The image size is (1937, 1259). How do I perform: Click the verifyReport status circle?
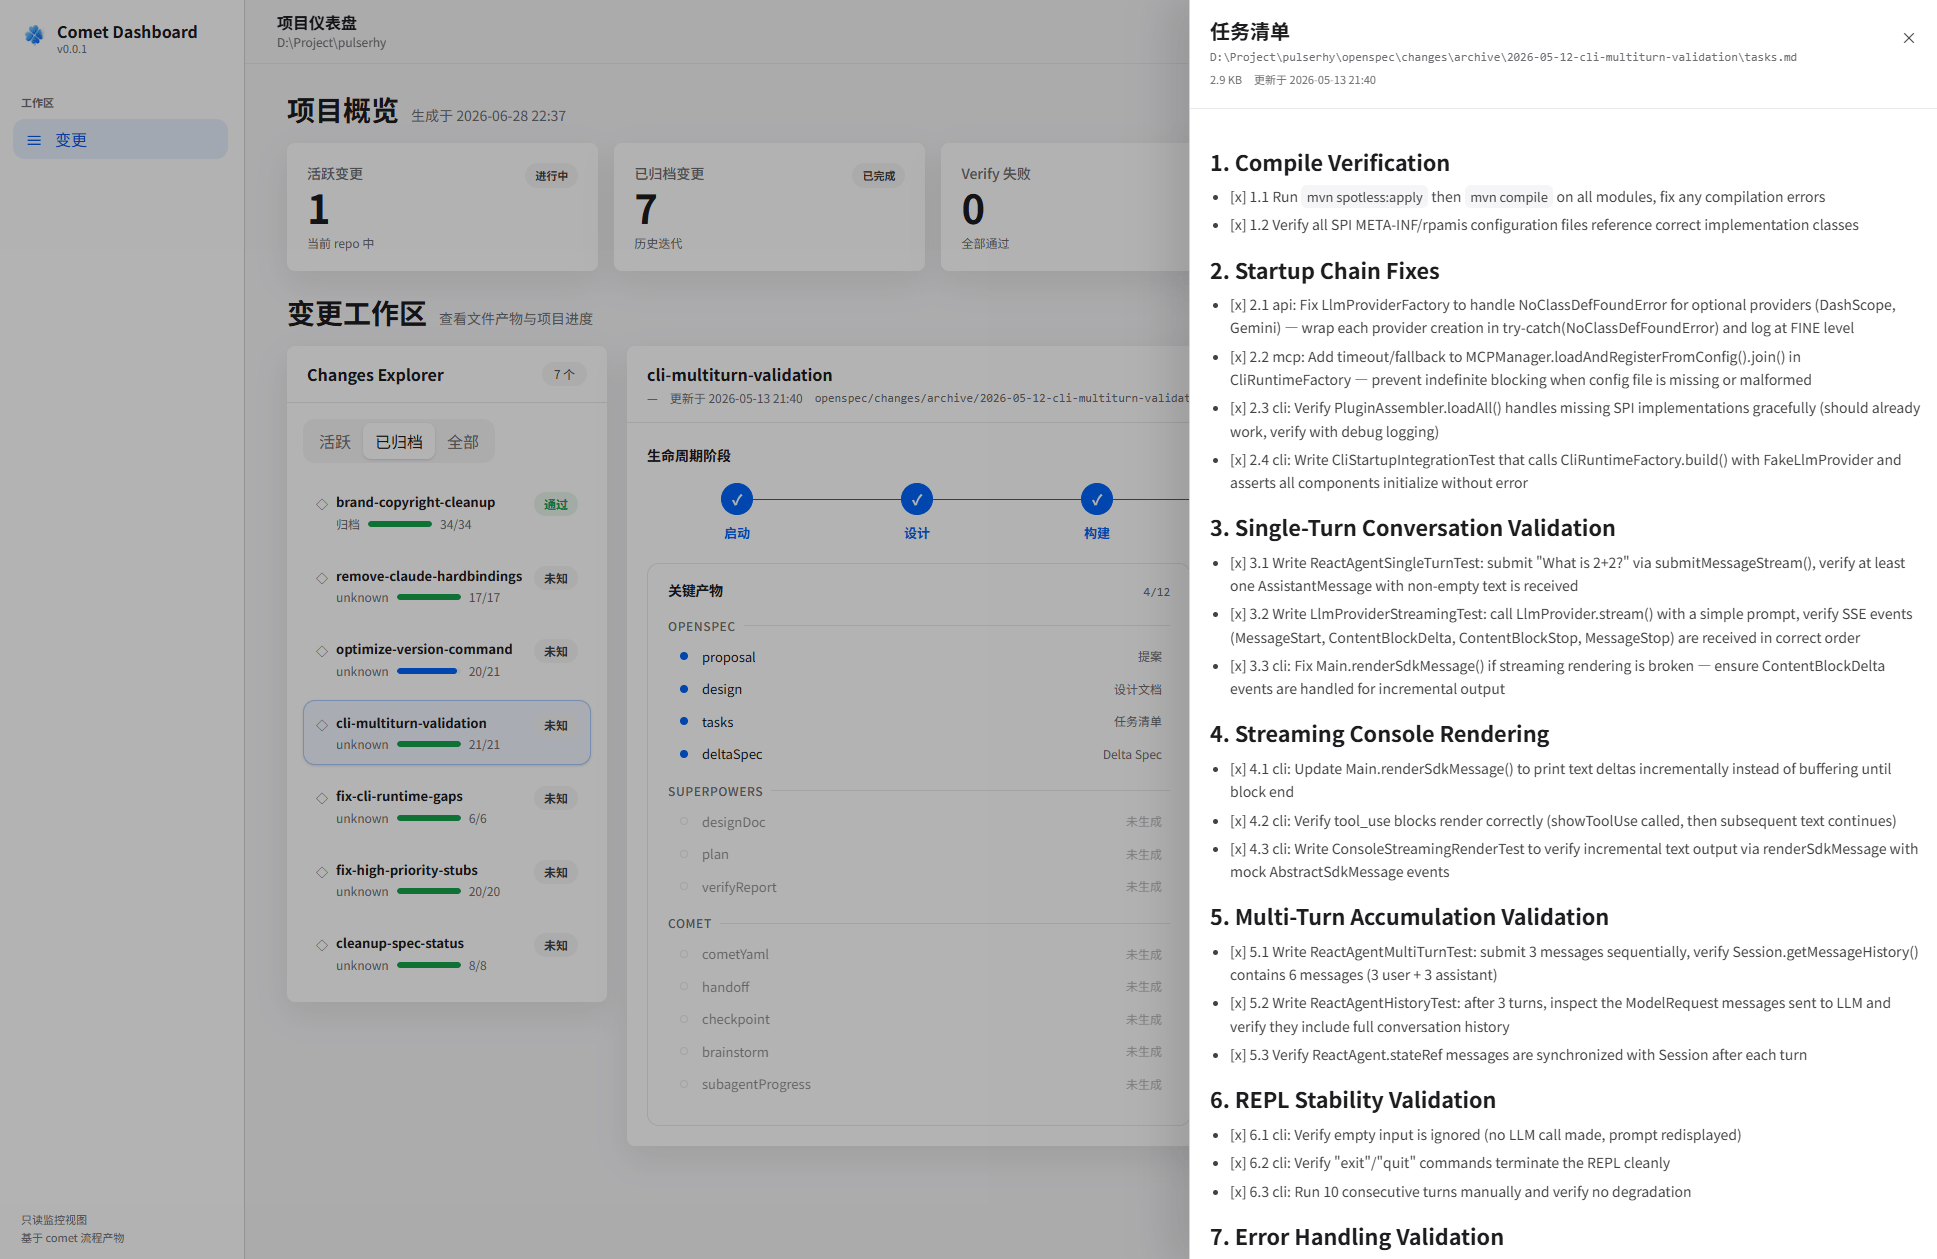[684, 887]
